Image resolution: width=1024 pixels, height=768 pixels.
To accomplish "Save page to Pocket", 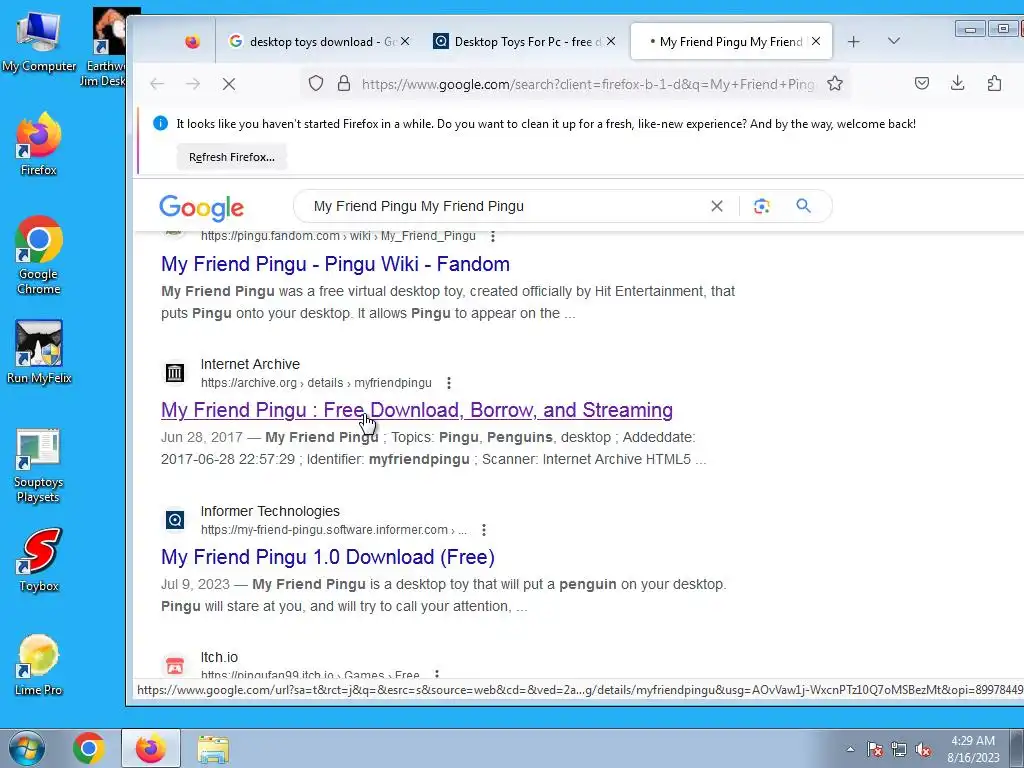I will point(921,84).
